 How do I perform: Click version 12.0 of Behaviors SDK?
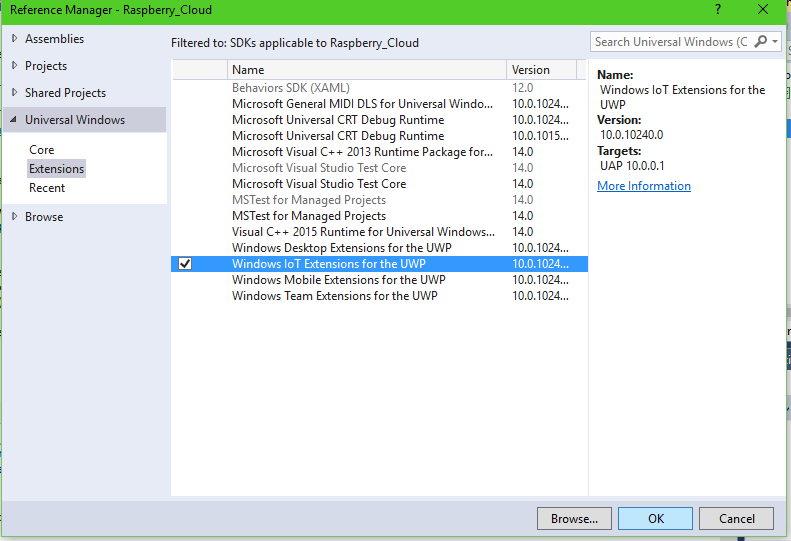pyautogui.click(x=523, y=88)
